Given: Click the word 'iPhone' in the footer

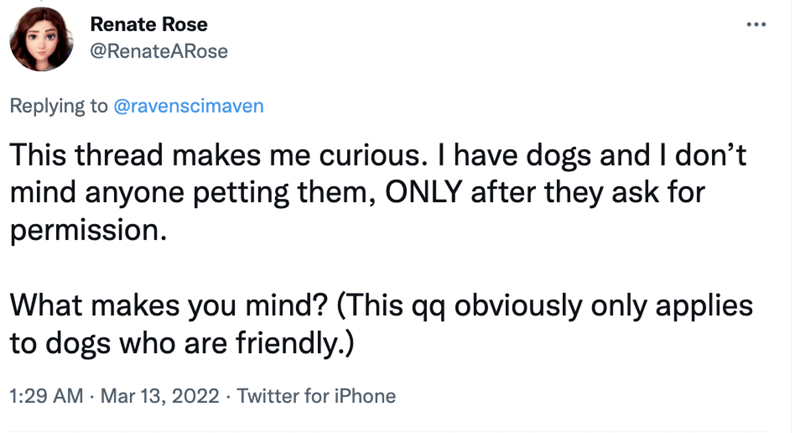Looking at the screenshot, I should tap(365, 396).
